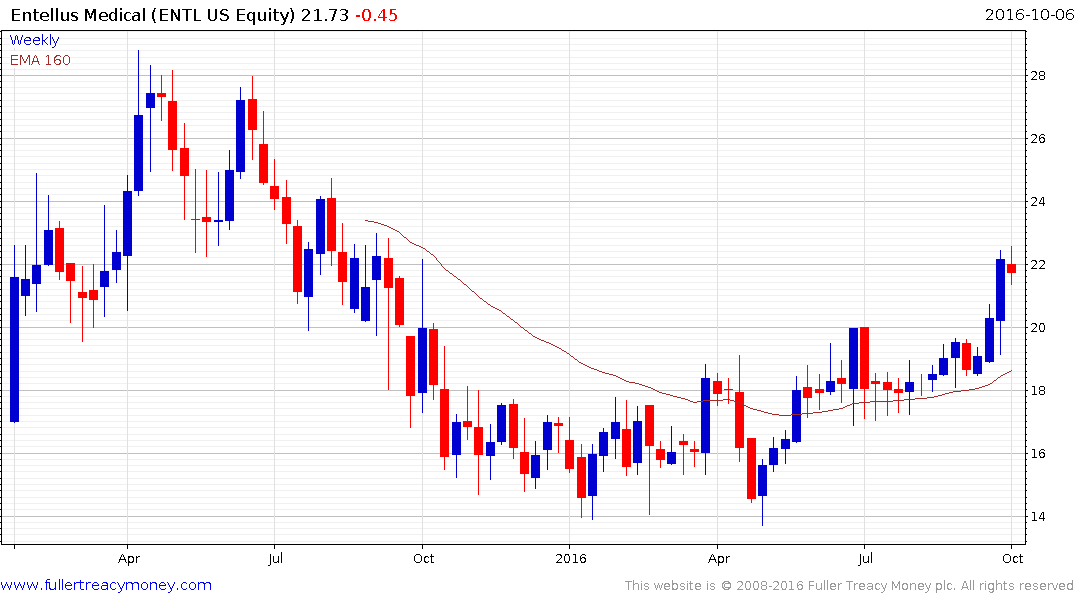This screenshot has height=600, width=1075.
Task: Click the 22 price axis label
Action: (x=1038, y=265)
